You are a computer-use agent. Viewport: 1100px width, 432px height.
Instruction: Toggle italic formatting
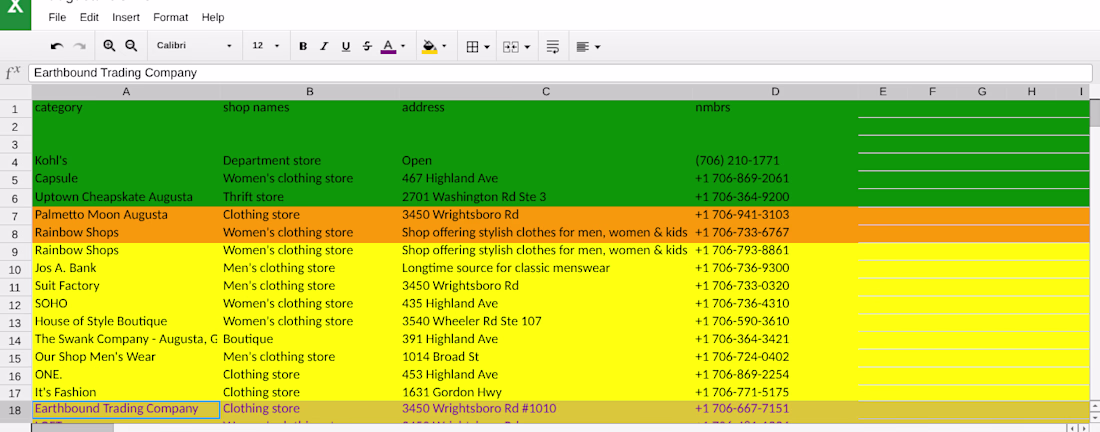click(x=324, y=46)
